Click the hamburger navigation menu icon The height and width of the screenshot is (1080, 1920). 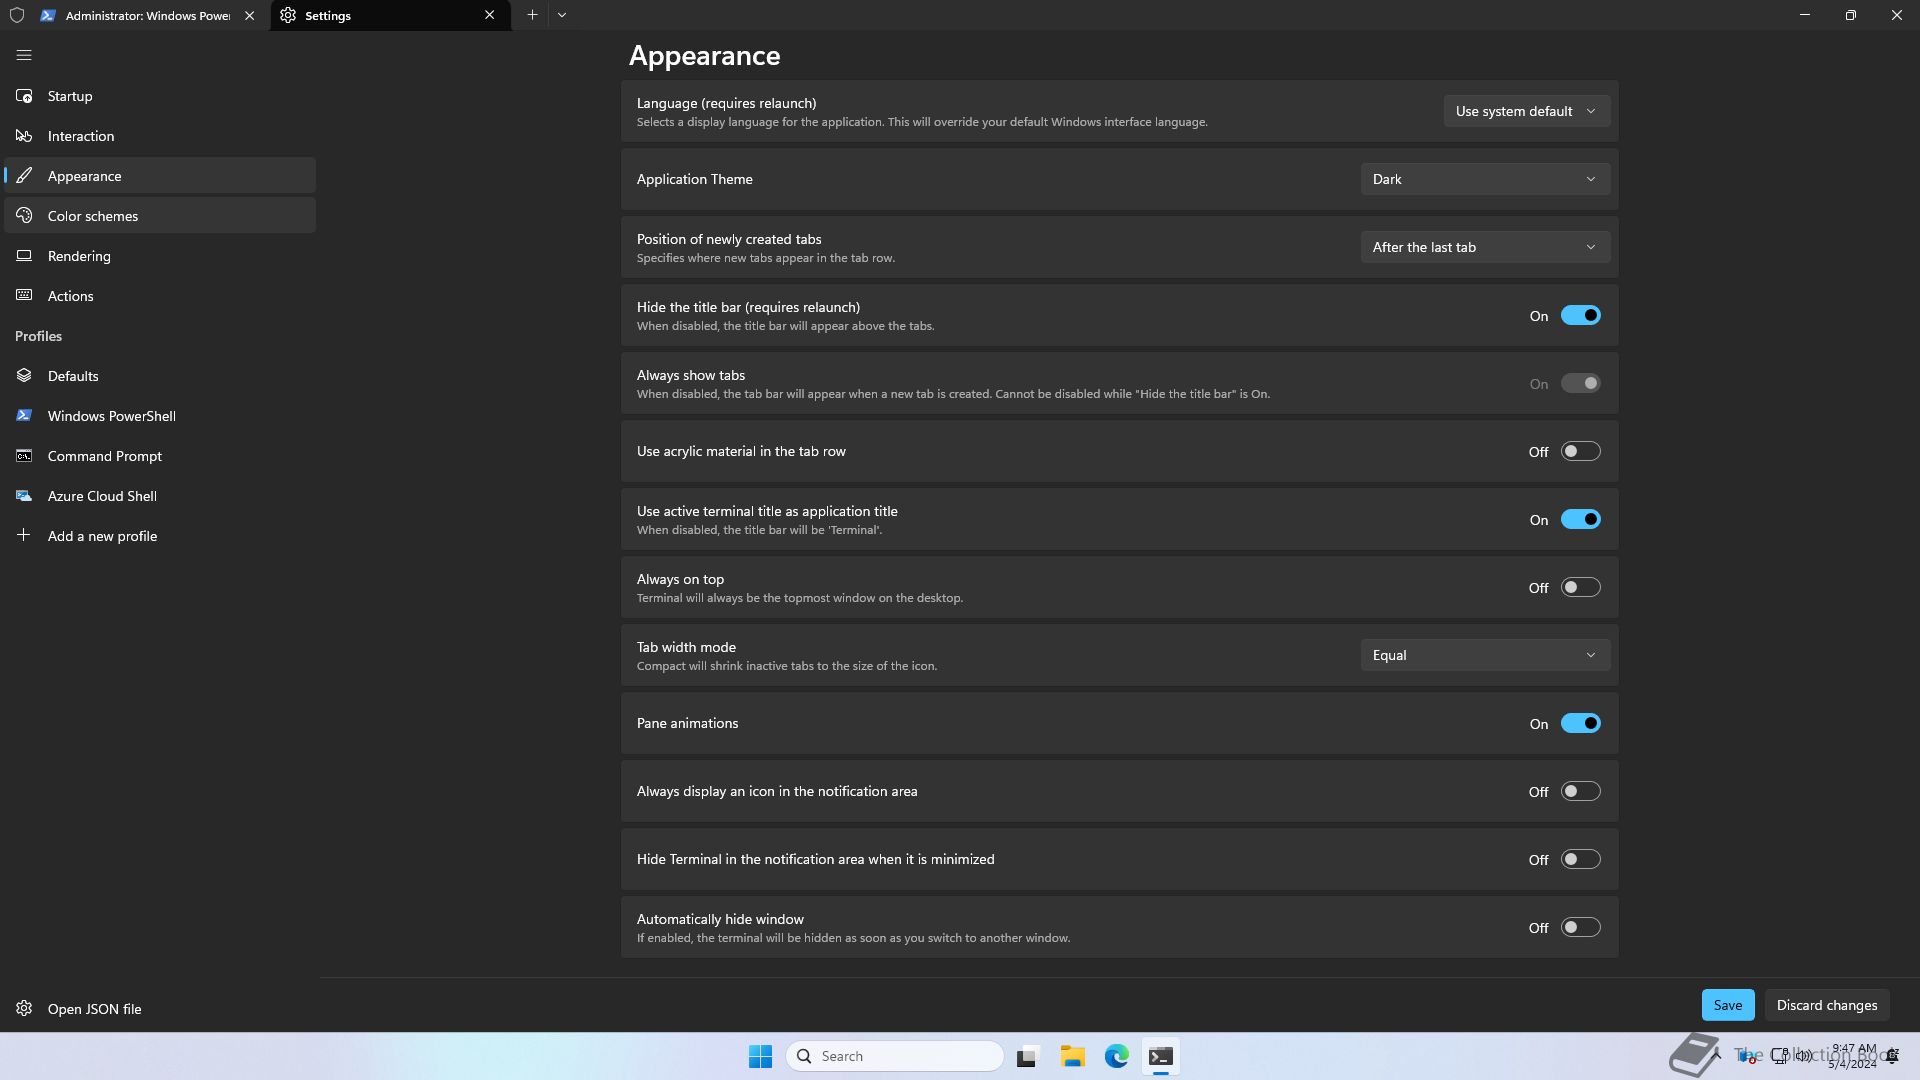pyautogui.click(x=24, y=56)
